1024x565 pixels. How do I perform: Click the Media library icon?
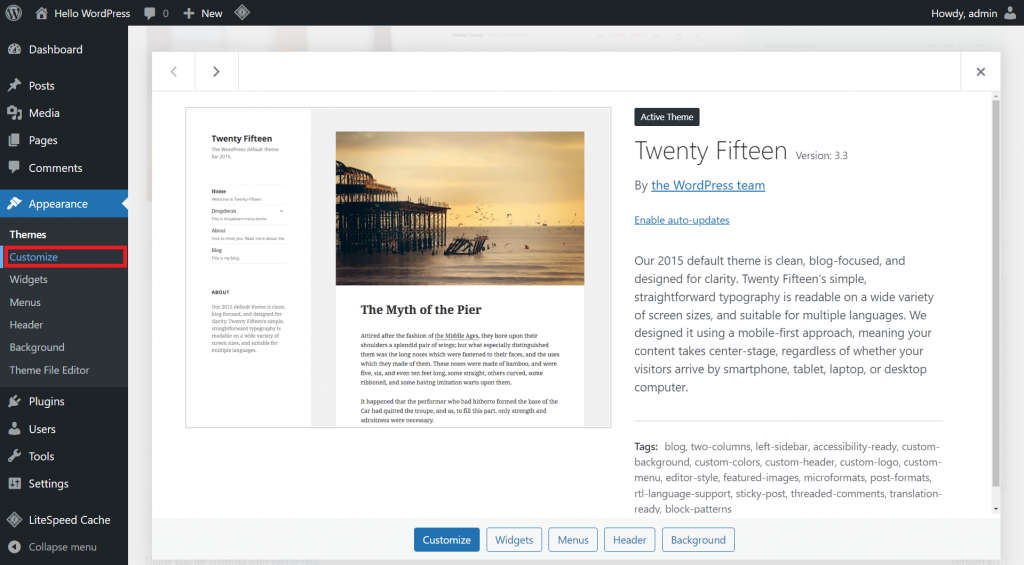pyautogui.click(x=14, y=113)
